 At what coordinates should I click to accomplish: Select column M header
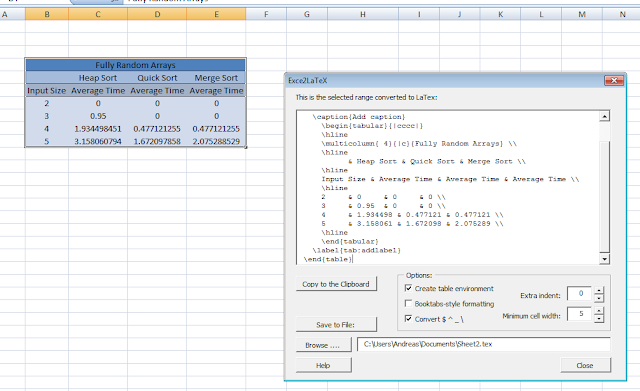click(x=582, y=14)
